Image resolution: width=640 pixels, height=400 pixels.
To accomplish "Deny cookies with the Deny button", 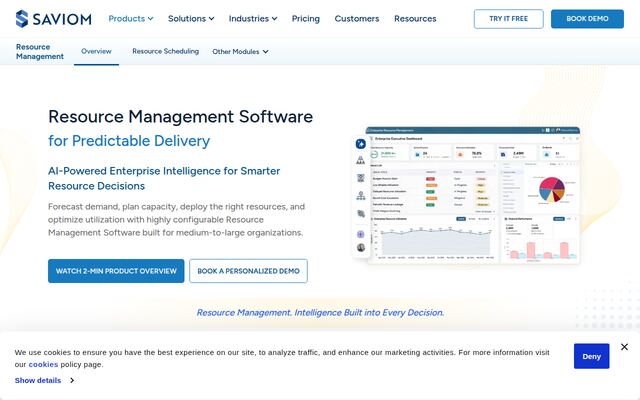I will [x=591, y=356].
